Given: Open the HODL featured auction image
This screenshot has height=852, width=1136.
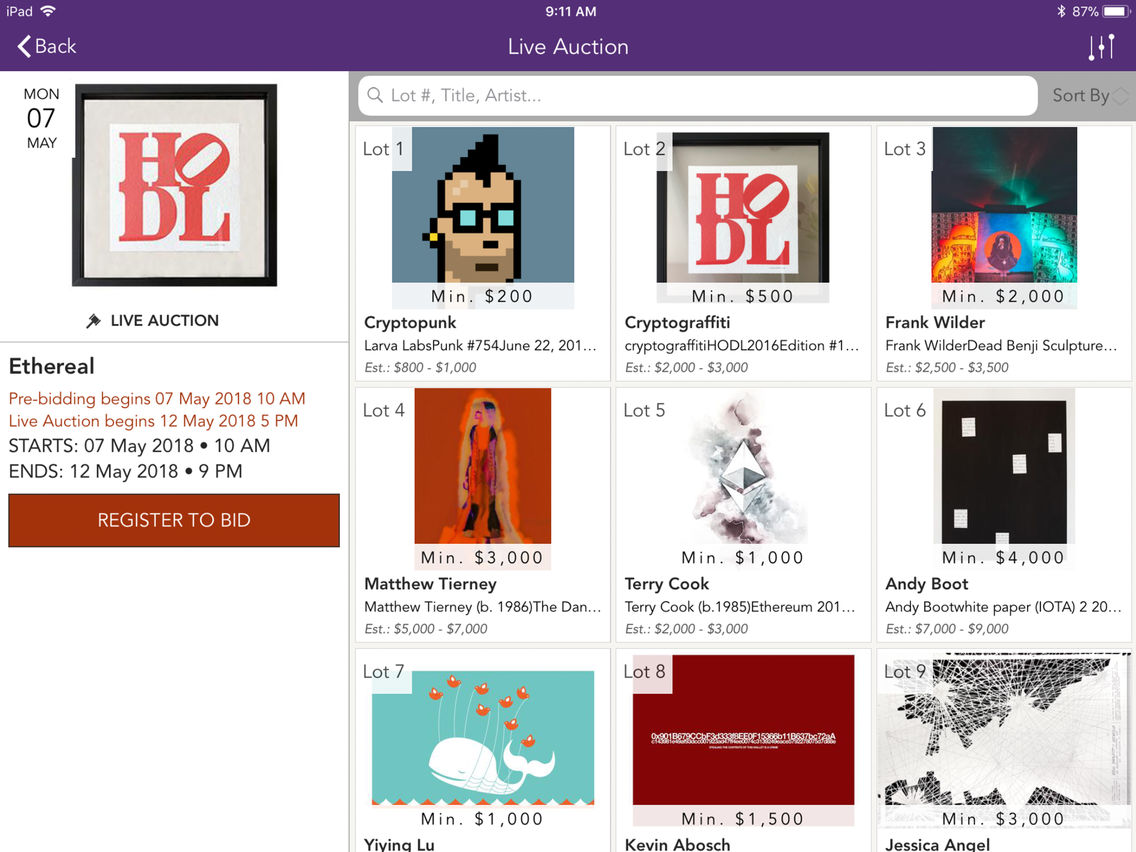Looking at the screenshot, I should pyautogui.click(x=175, y=185).
